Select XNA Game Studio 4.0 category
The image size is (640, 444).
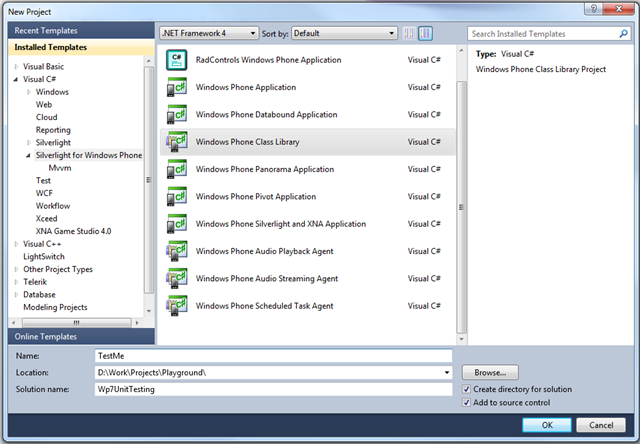(73, 231)
